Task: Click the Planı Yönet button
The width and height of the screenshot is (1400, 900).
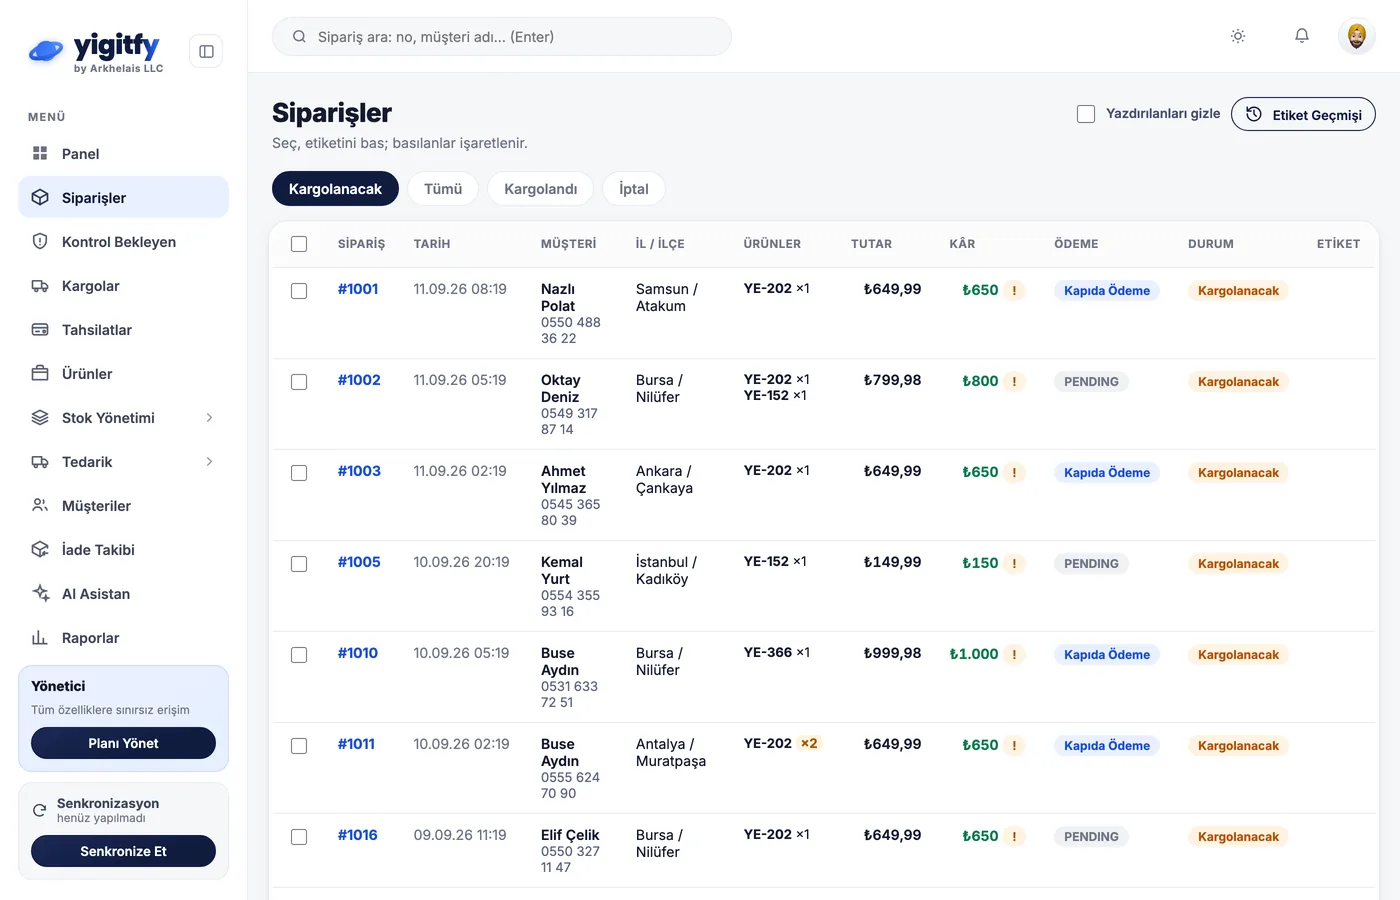Action: pos(123,743)
